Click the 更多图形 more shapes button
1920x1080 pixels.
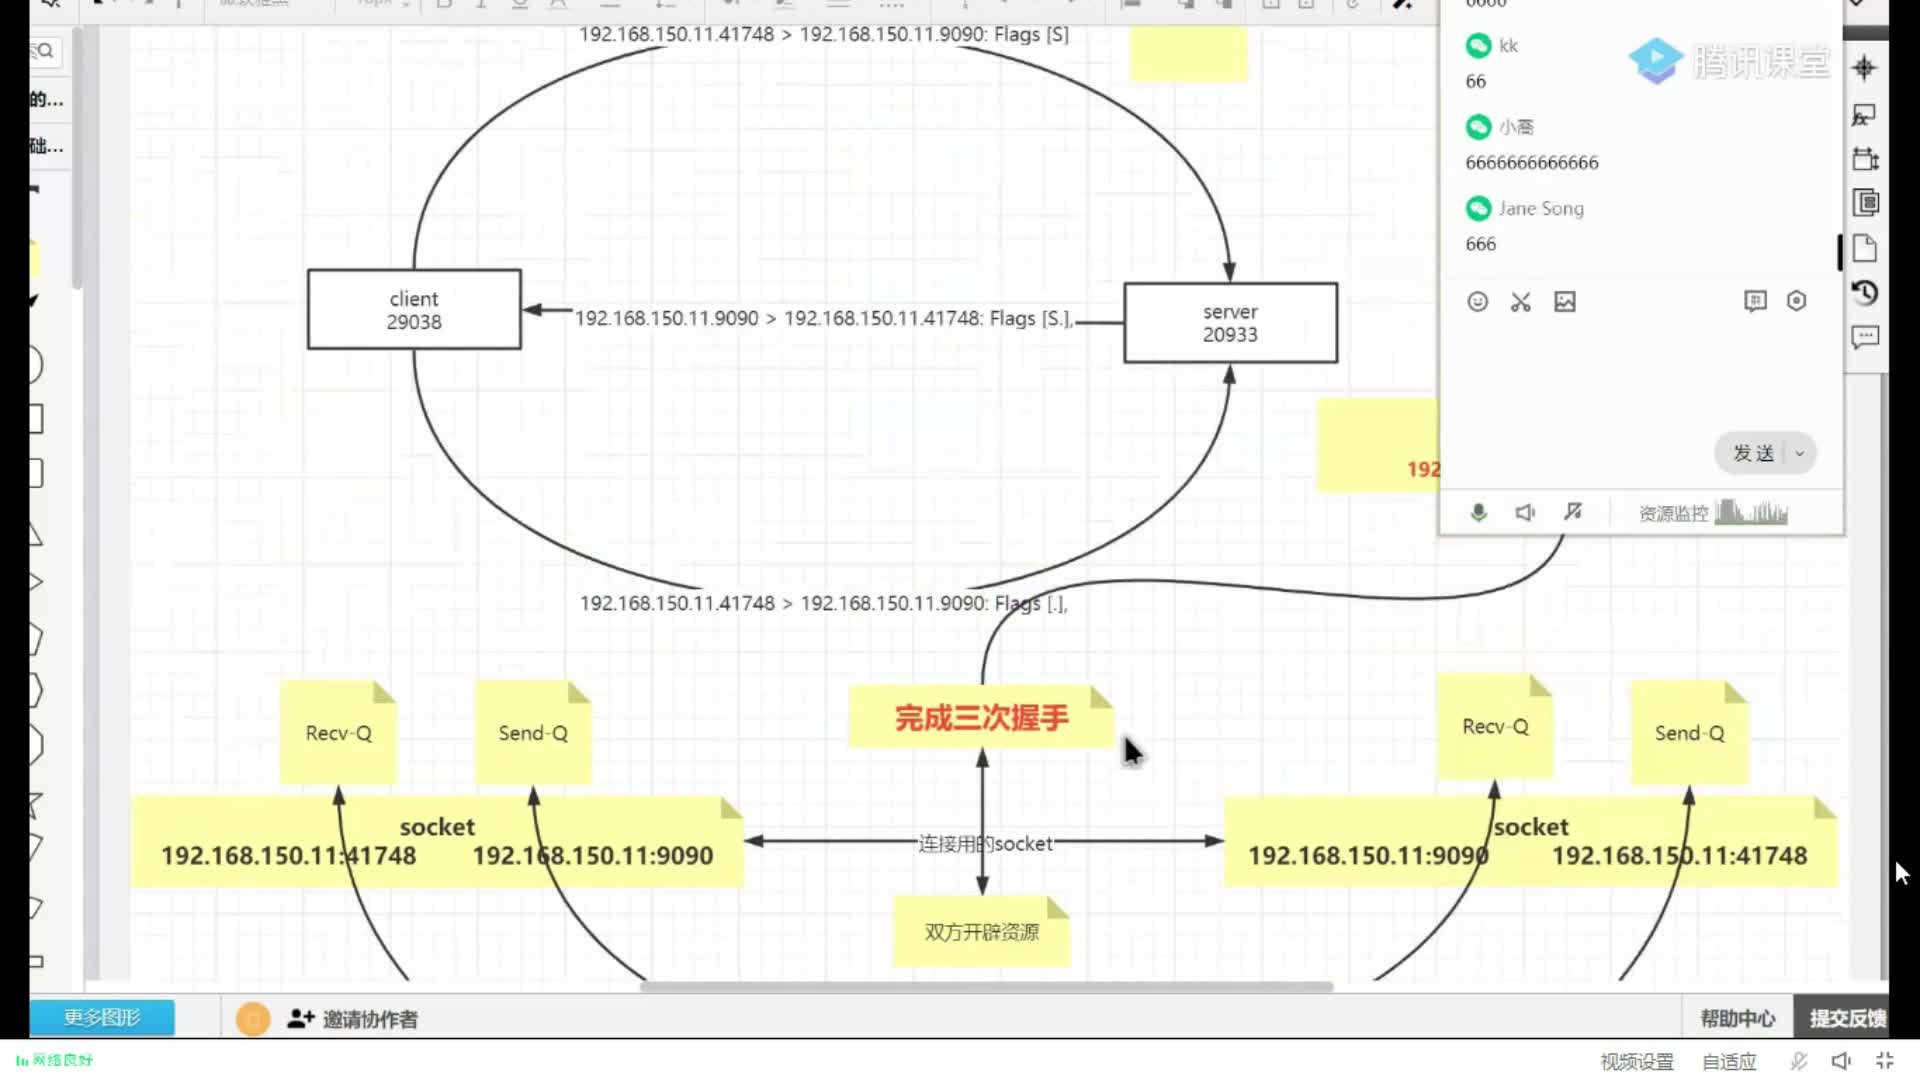coord(102,1017)
